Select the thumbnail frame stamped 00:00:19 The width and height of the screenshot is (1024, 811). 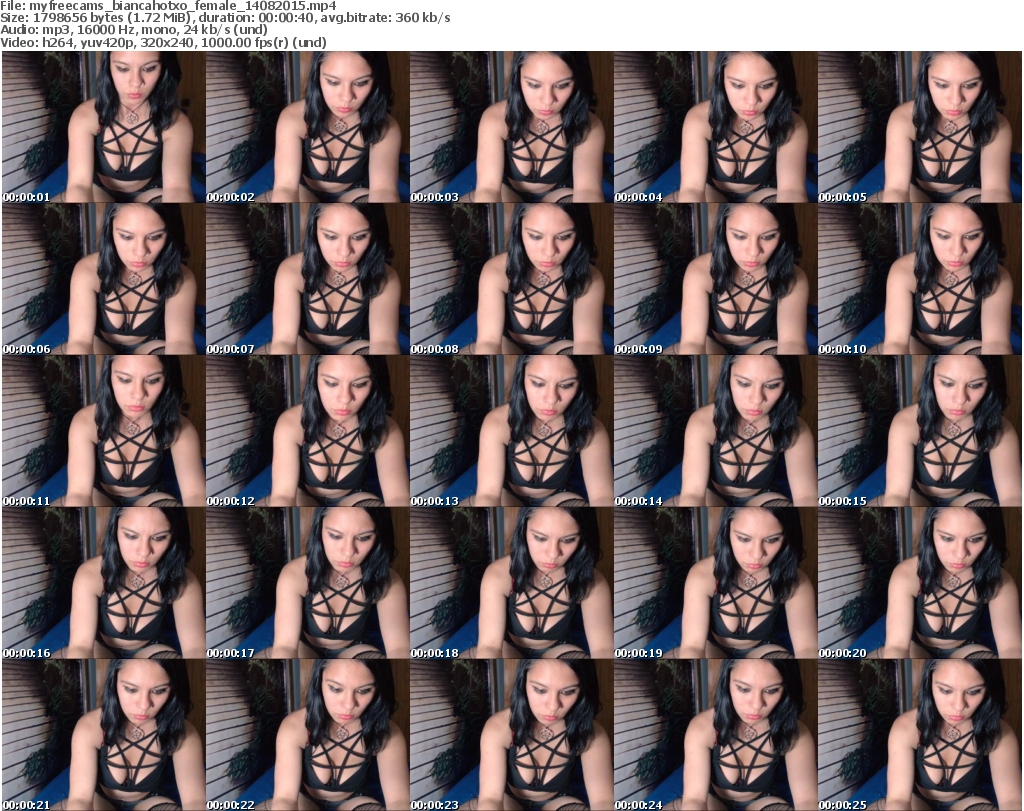pyautogui.click(x=714, y=584)
